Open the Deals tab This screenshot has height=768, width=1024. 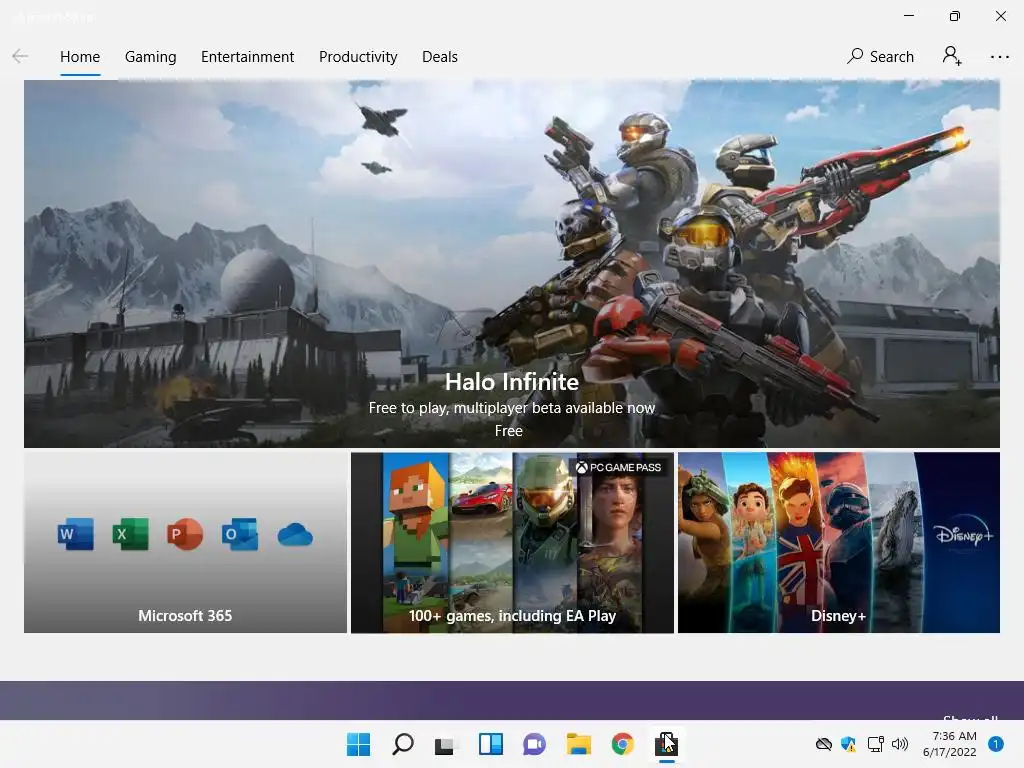click(440, 57)
